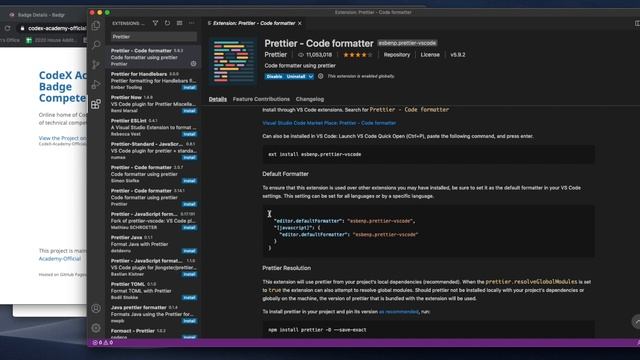
Task: Click the 'ext install esbenp.prettier-vscode' code block
Action: [x=428, y=154]
